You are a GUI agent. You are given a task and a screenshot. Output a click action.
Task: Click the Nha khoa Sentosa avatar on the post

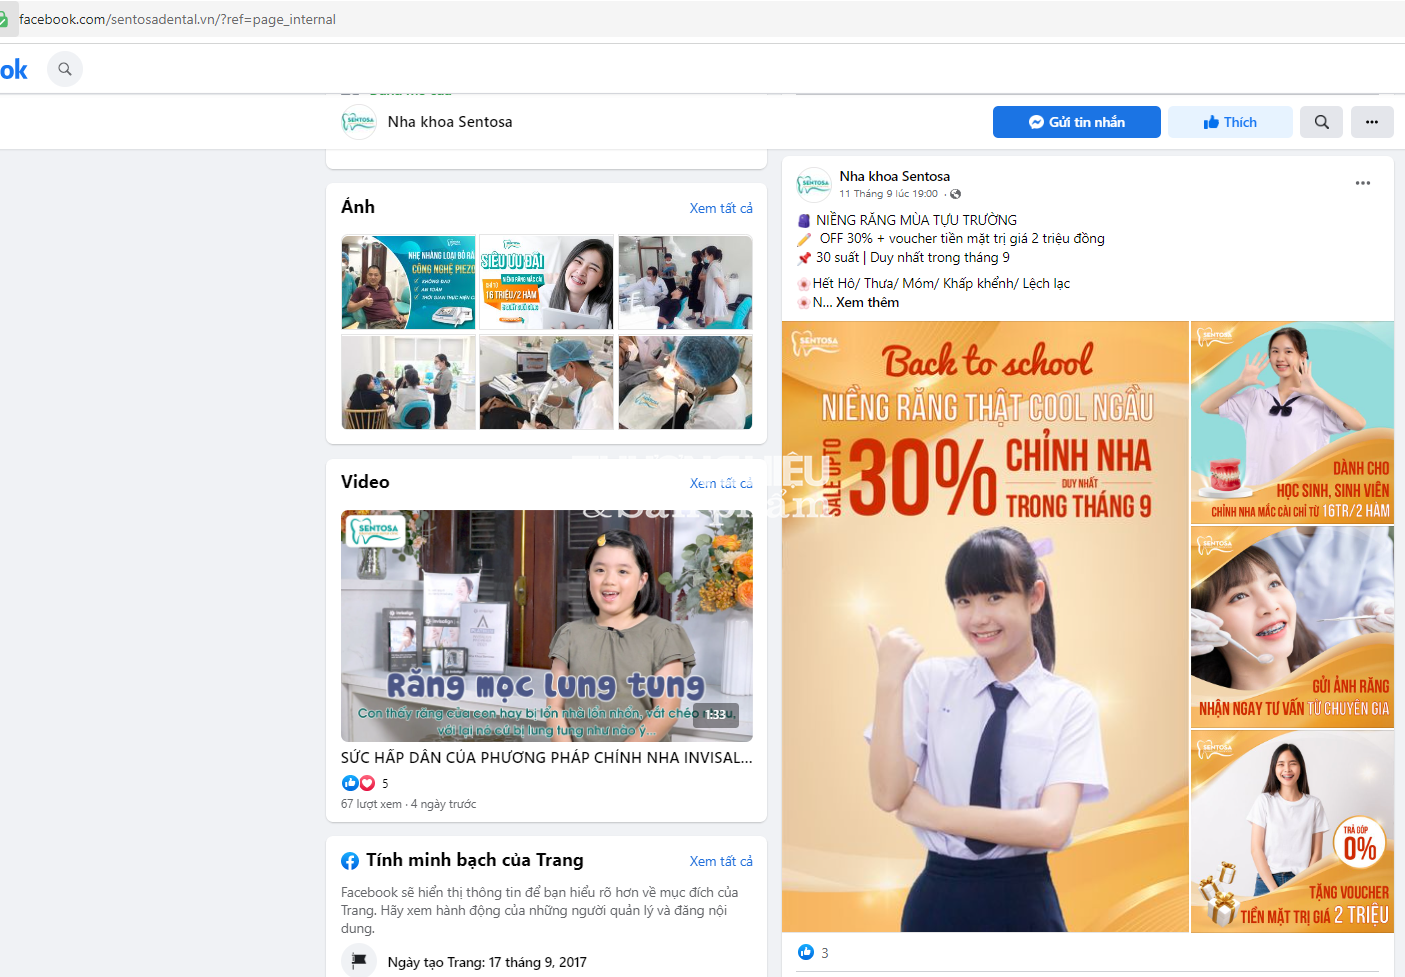coord(813,184)
